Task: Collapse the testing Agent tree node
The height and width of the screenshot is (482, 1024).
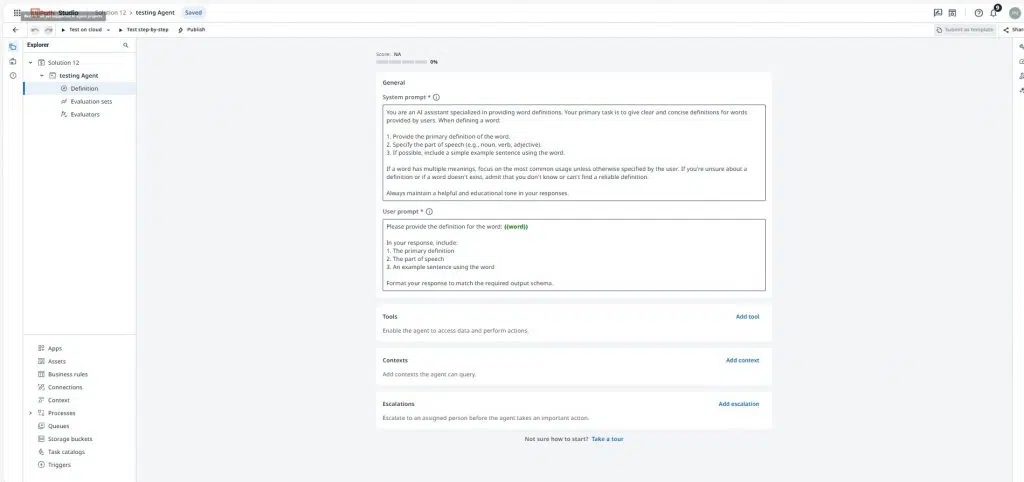Action: point(42,76)
